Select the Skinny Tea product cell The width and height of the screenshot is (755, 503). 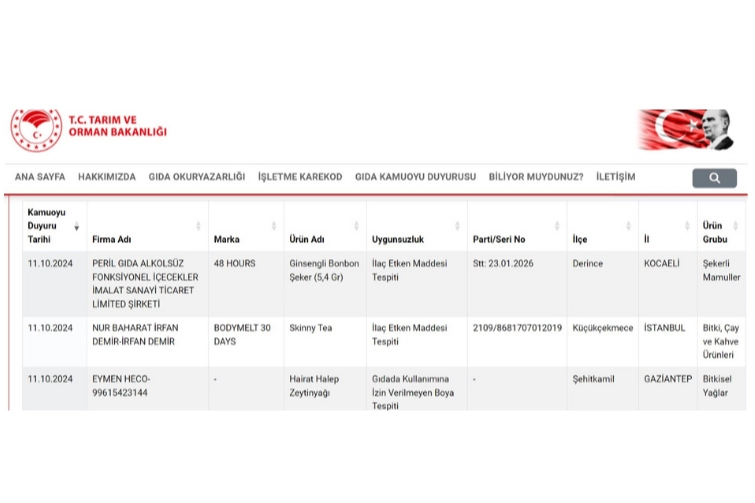[x=325, y=341]
